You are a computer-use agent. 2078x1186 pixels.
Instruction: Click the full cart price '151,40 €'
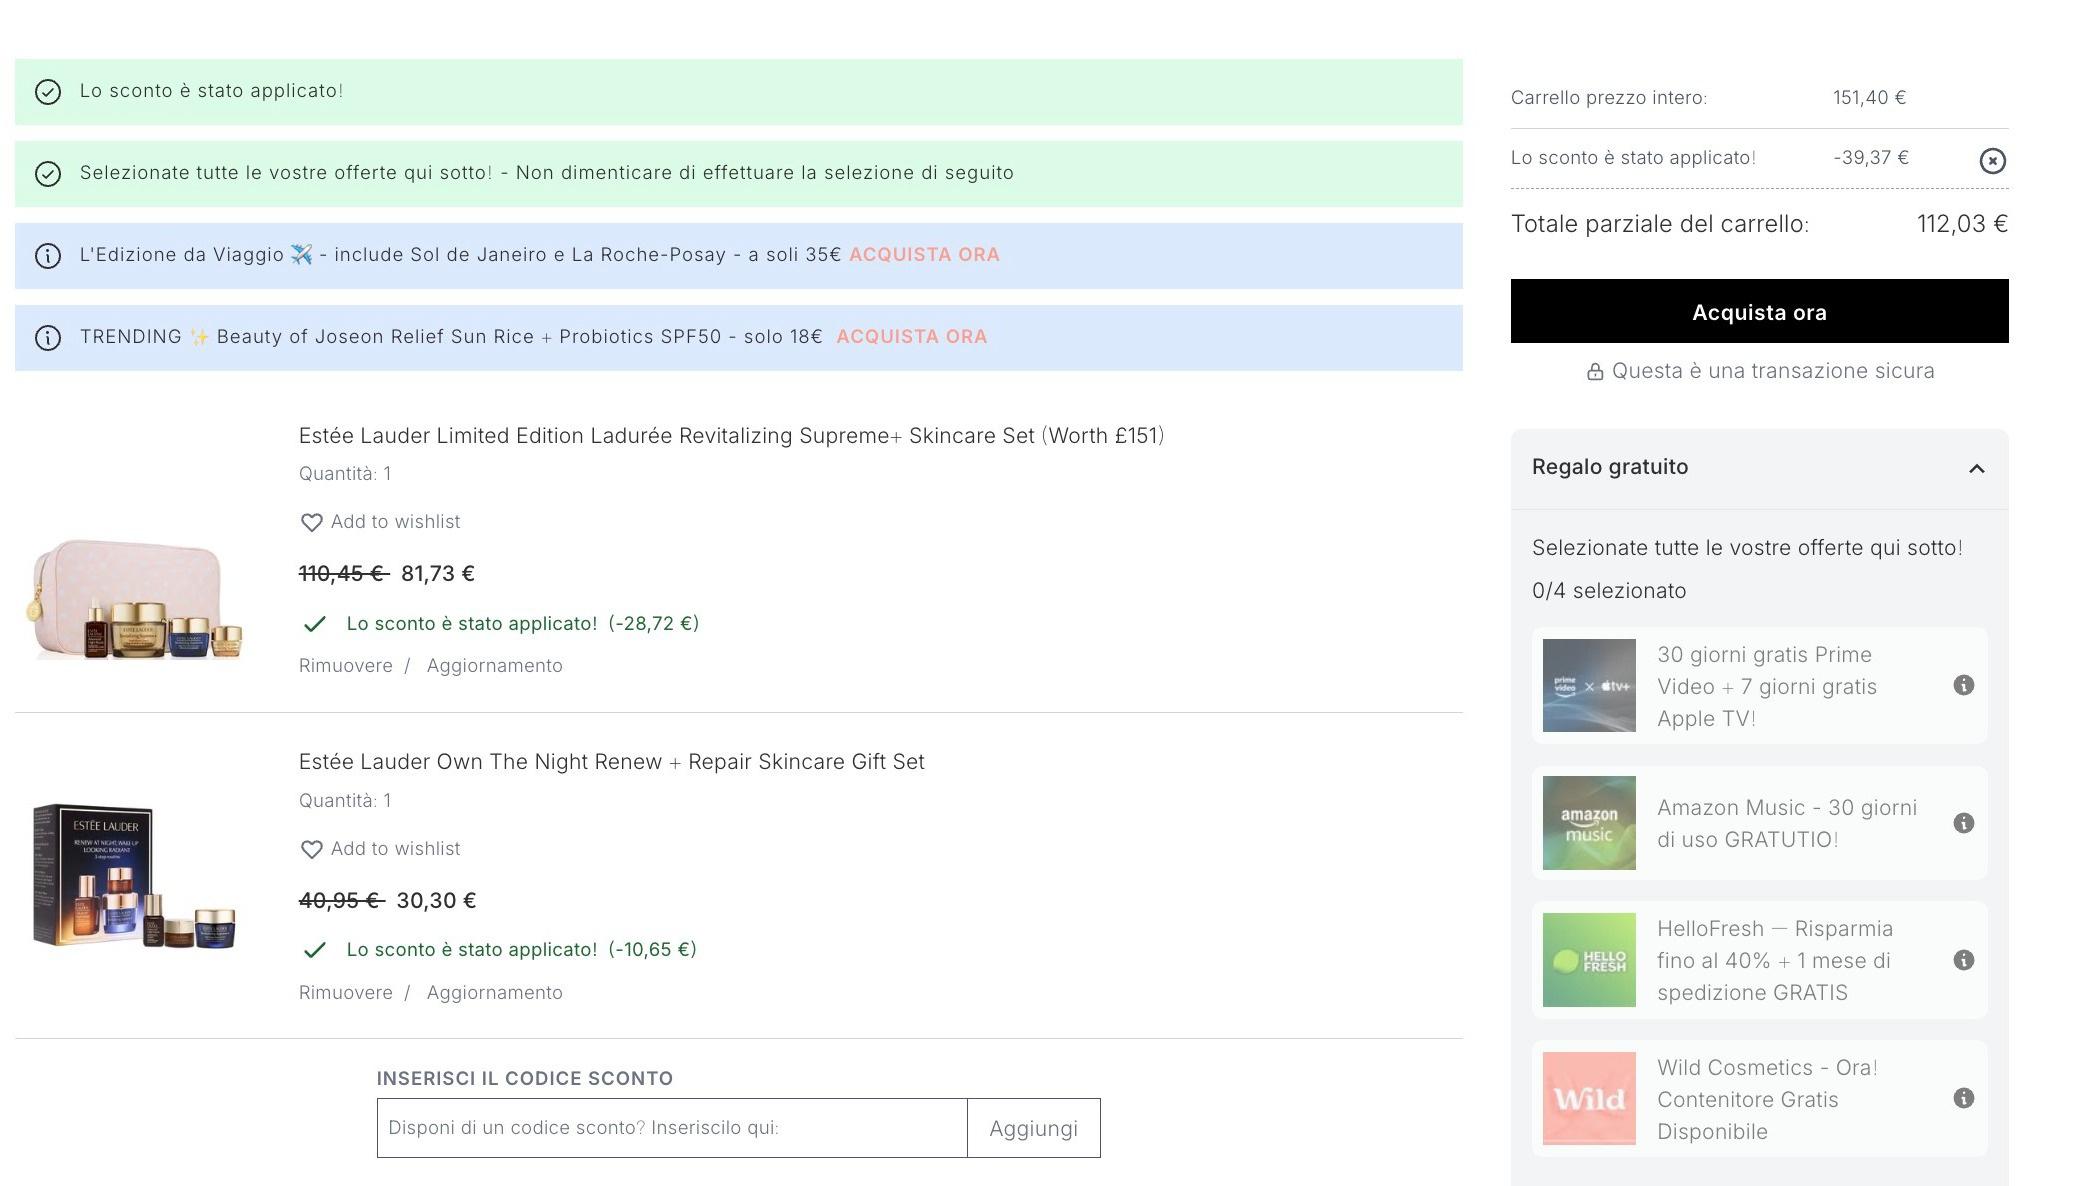[x=1869, y=98]
